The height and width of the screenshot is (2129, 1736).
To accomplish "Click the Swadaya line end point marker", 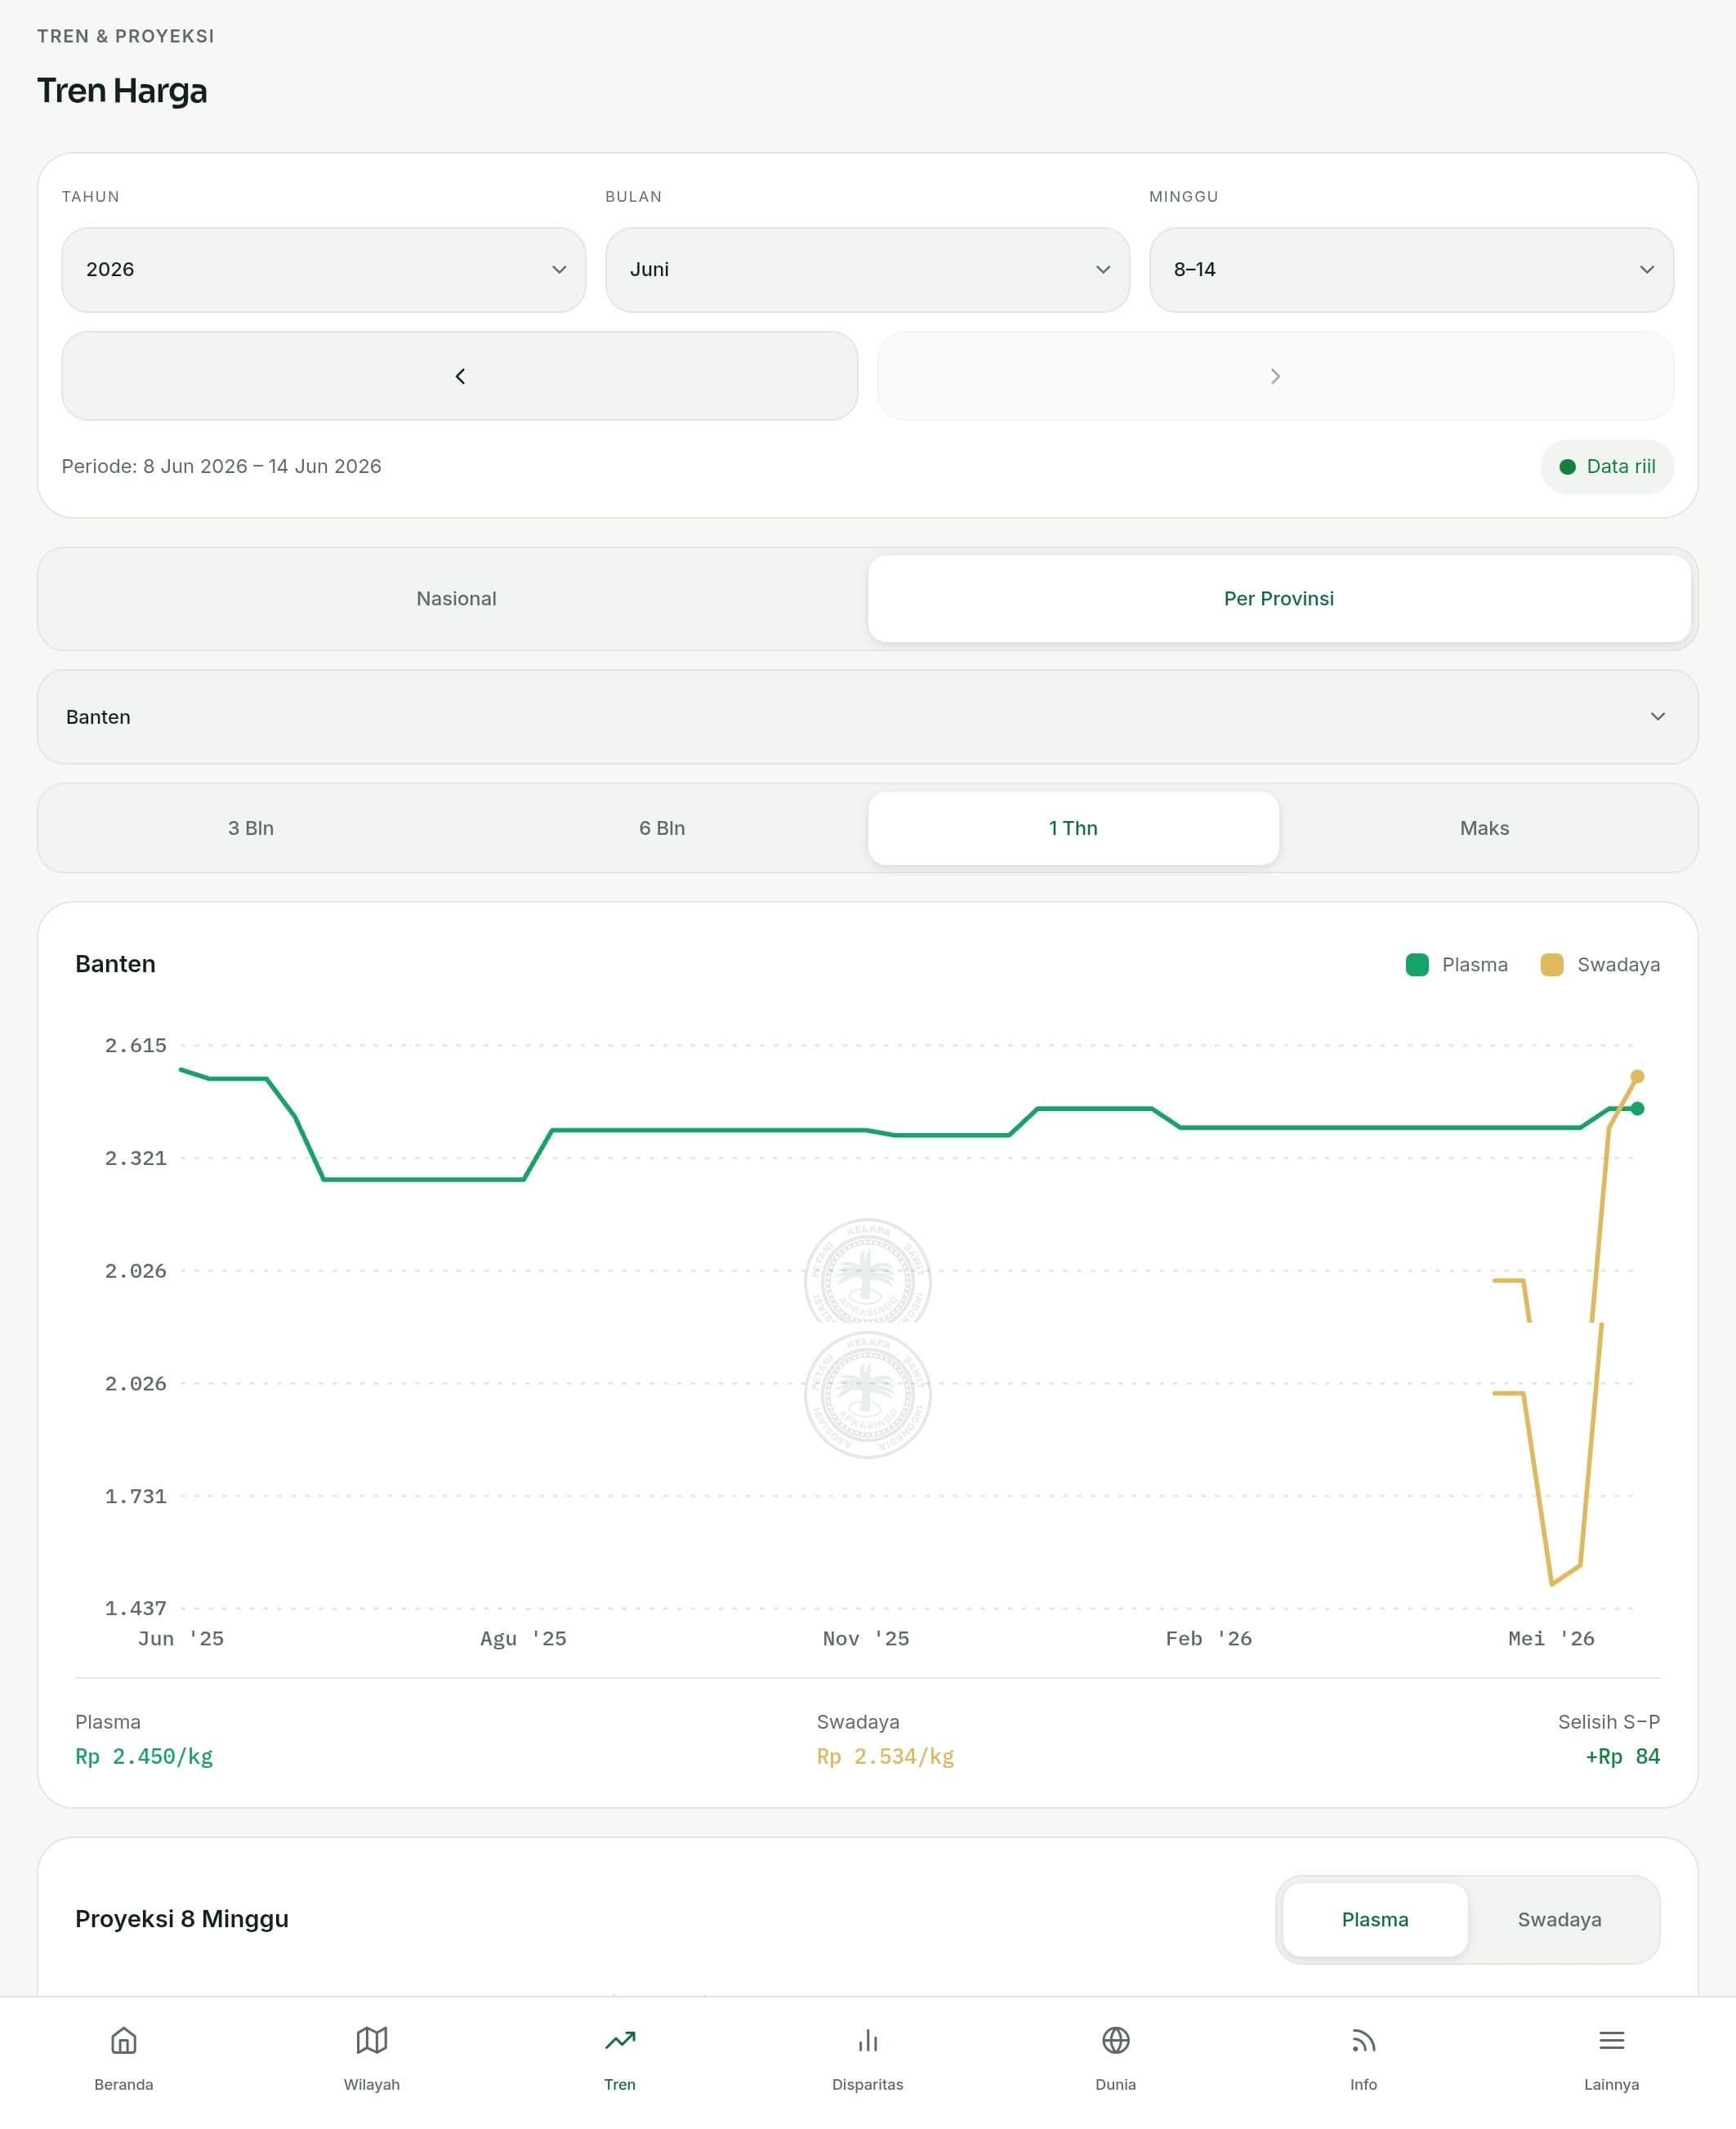I will point(1637,1077).
